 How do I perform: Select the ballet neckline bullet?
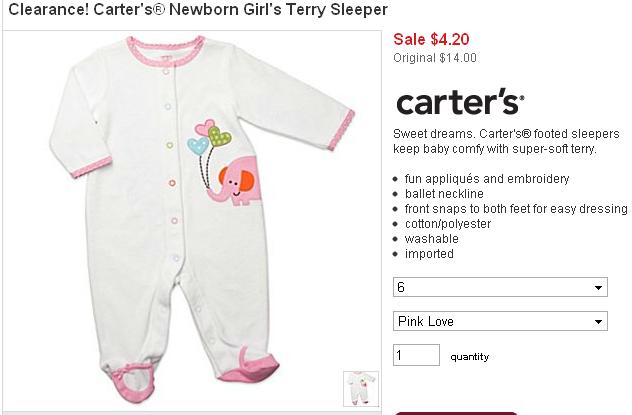(444, 194)
